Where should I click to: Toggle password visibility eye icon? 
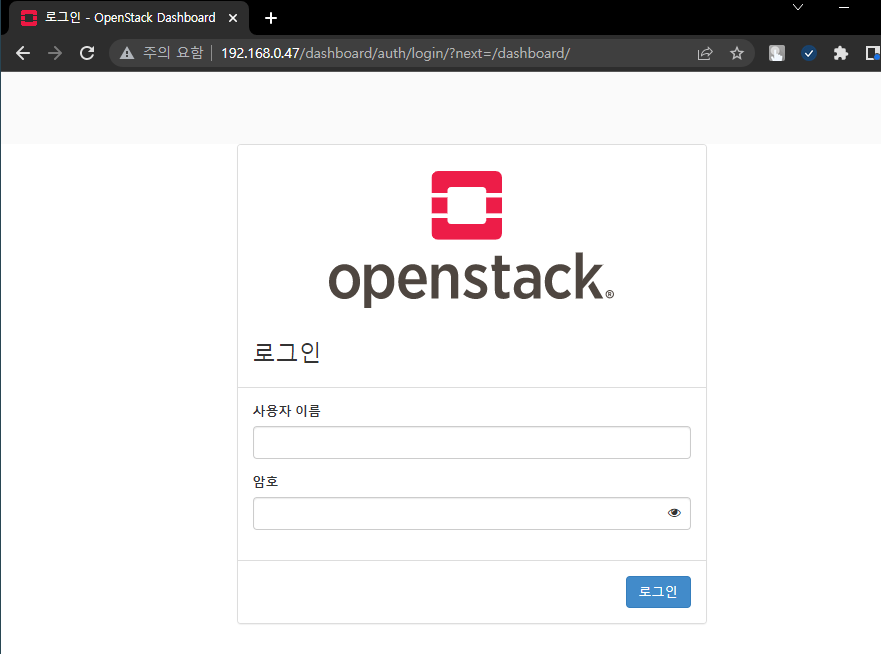[674, 513]
